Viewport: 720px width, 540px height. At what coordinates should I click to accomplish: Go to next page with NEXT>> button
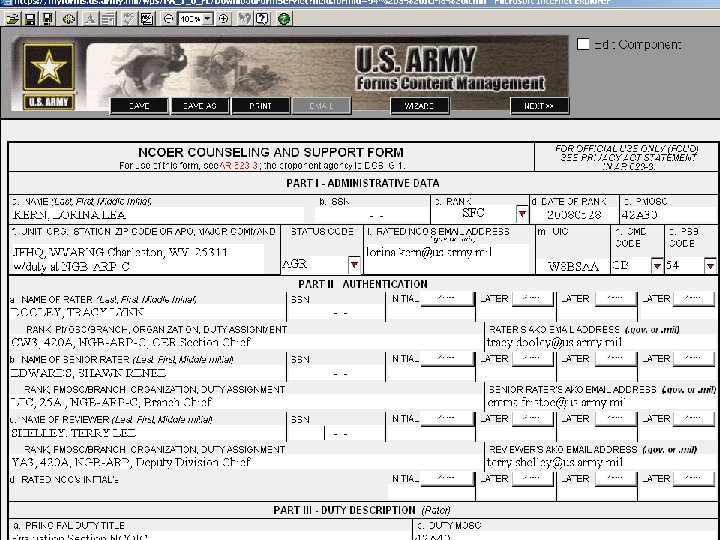coord(540,106)
